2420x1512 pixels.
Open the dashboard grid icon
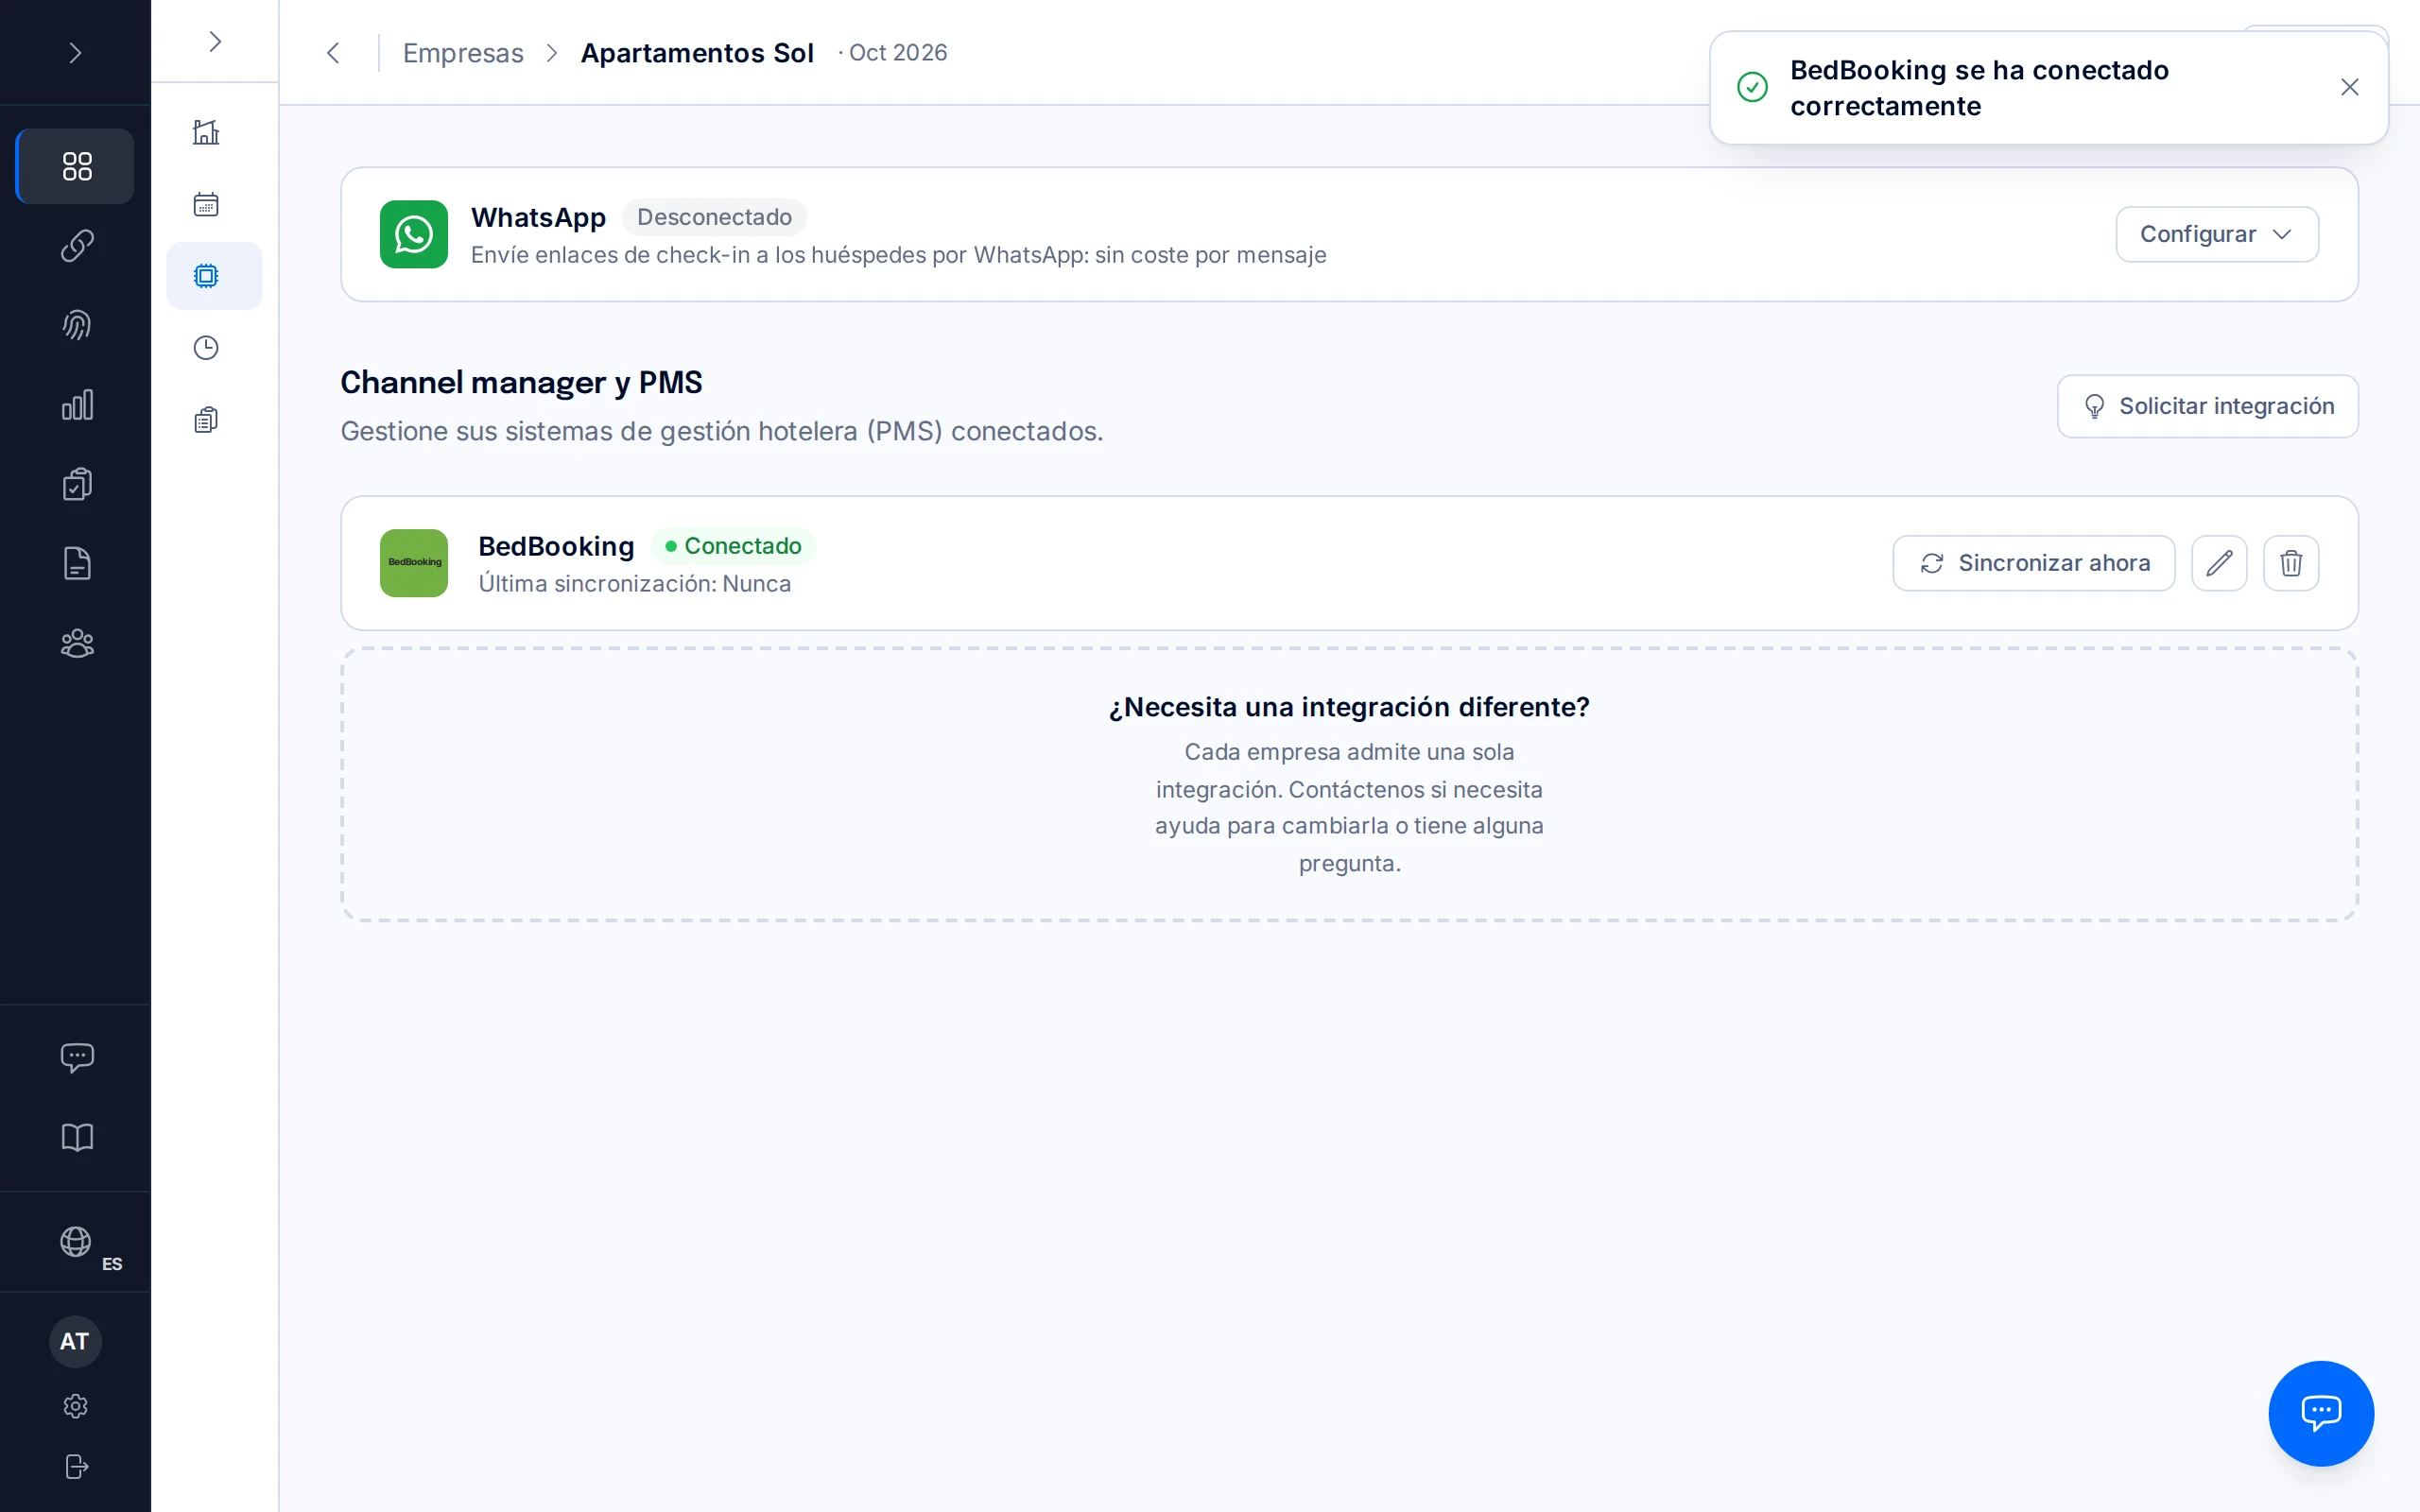click(76, 166)
